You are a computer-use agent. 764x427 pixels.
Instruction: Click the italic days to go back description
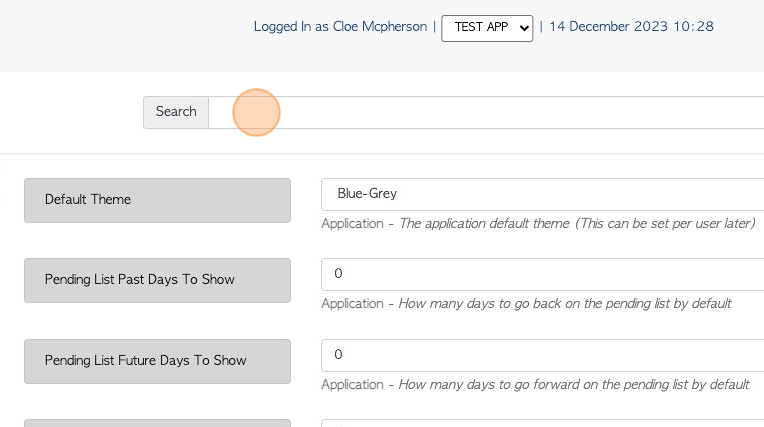565,304
